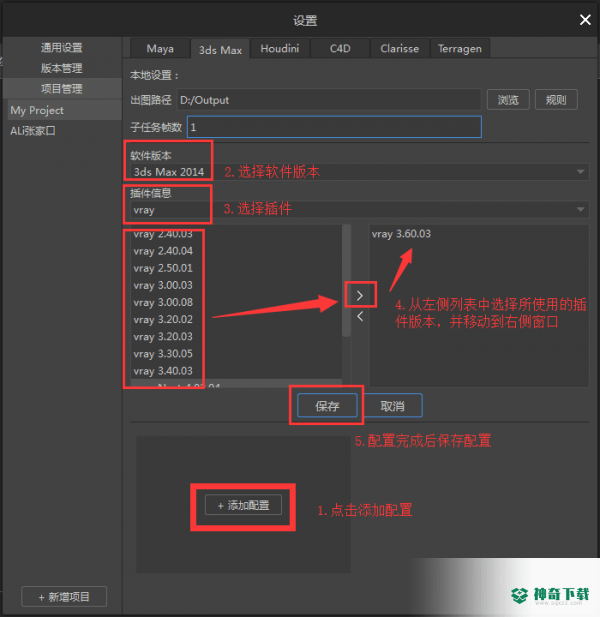Select vray 3.40.03 in list
Screen dimensions: 600x617
coord(236,371)
